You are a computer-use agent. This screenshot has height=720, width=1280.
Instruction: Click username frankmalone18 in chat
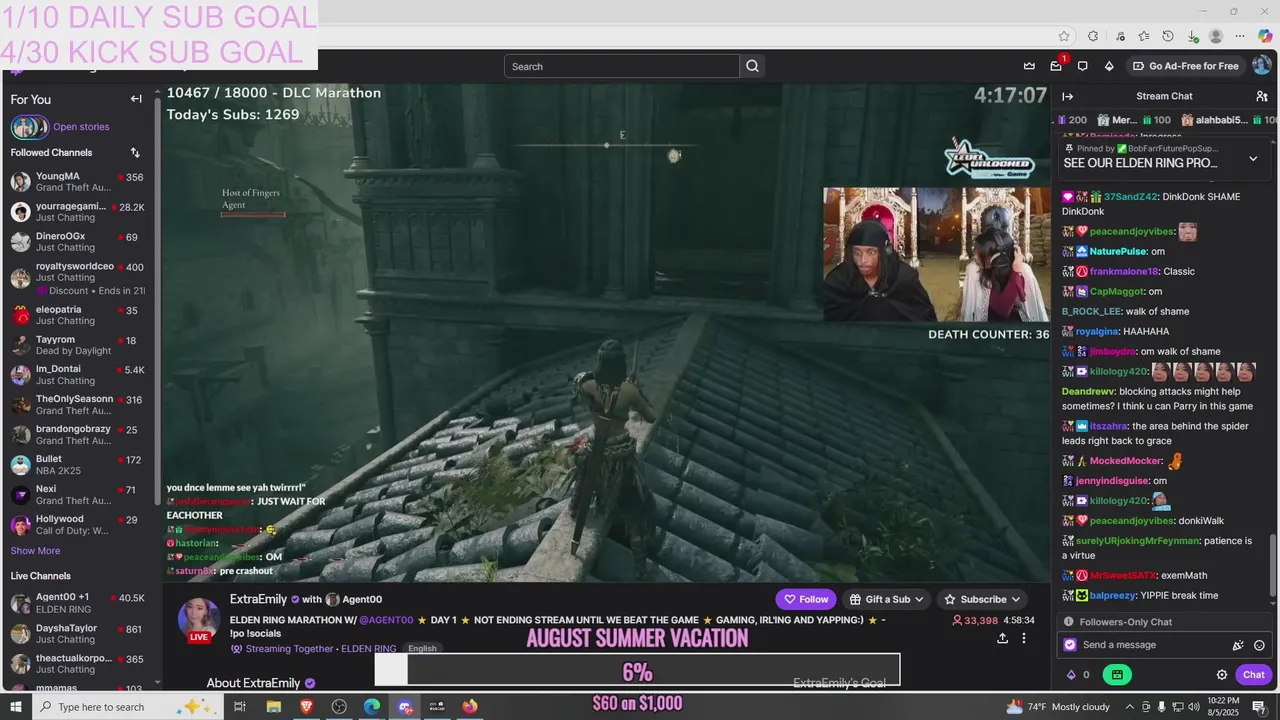[x=1123, y=272]
